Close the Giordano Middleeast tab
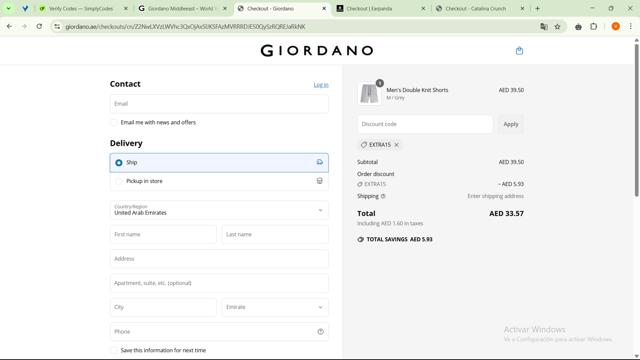Screen dimensions: 640x360 225,9
